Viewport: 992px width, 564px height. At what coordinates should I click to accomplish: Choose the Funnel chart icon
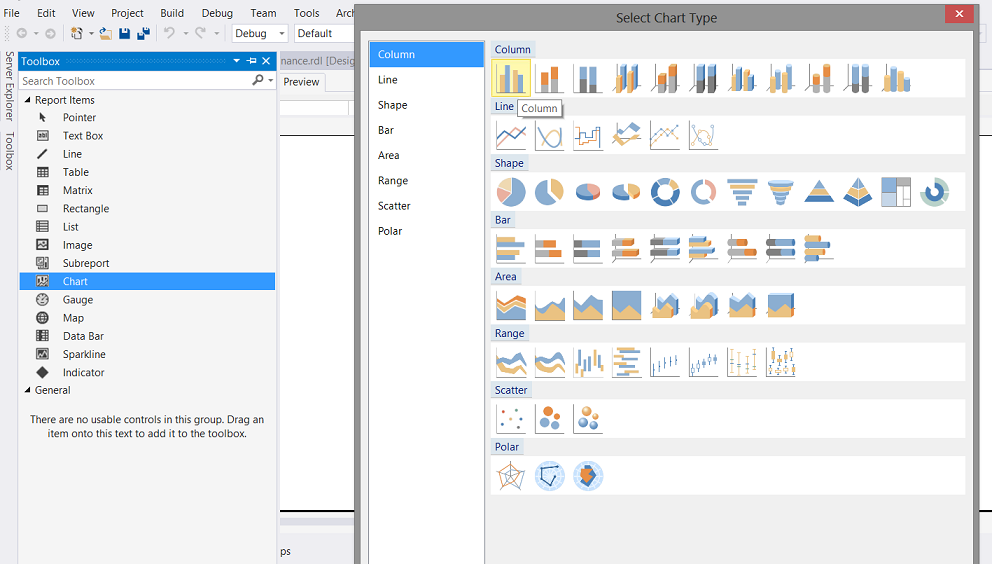[742, 192]
